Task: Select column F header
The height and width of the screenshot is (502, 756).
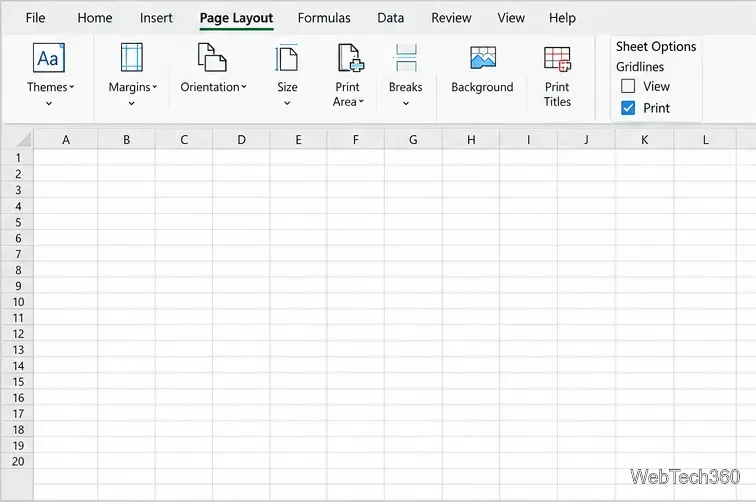Action: click(x=356, y=139)
